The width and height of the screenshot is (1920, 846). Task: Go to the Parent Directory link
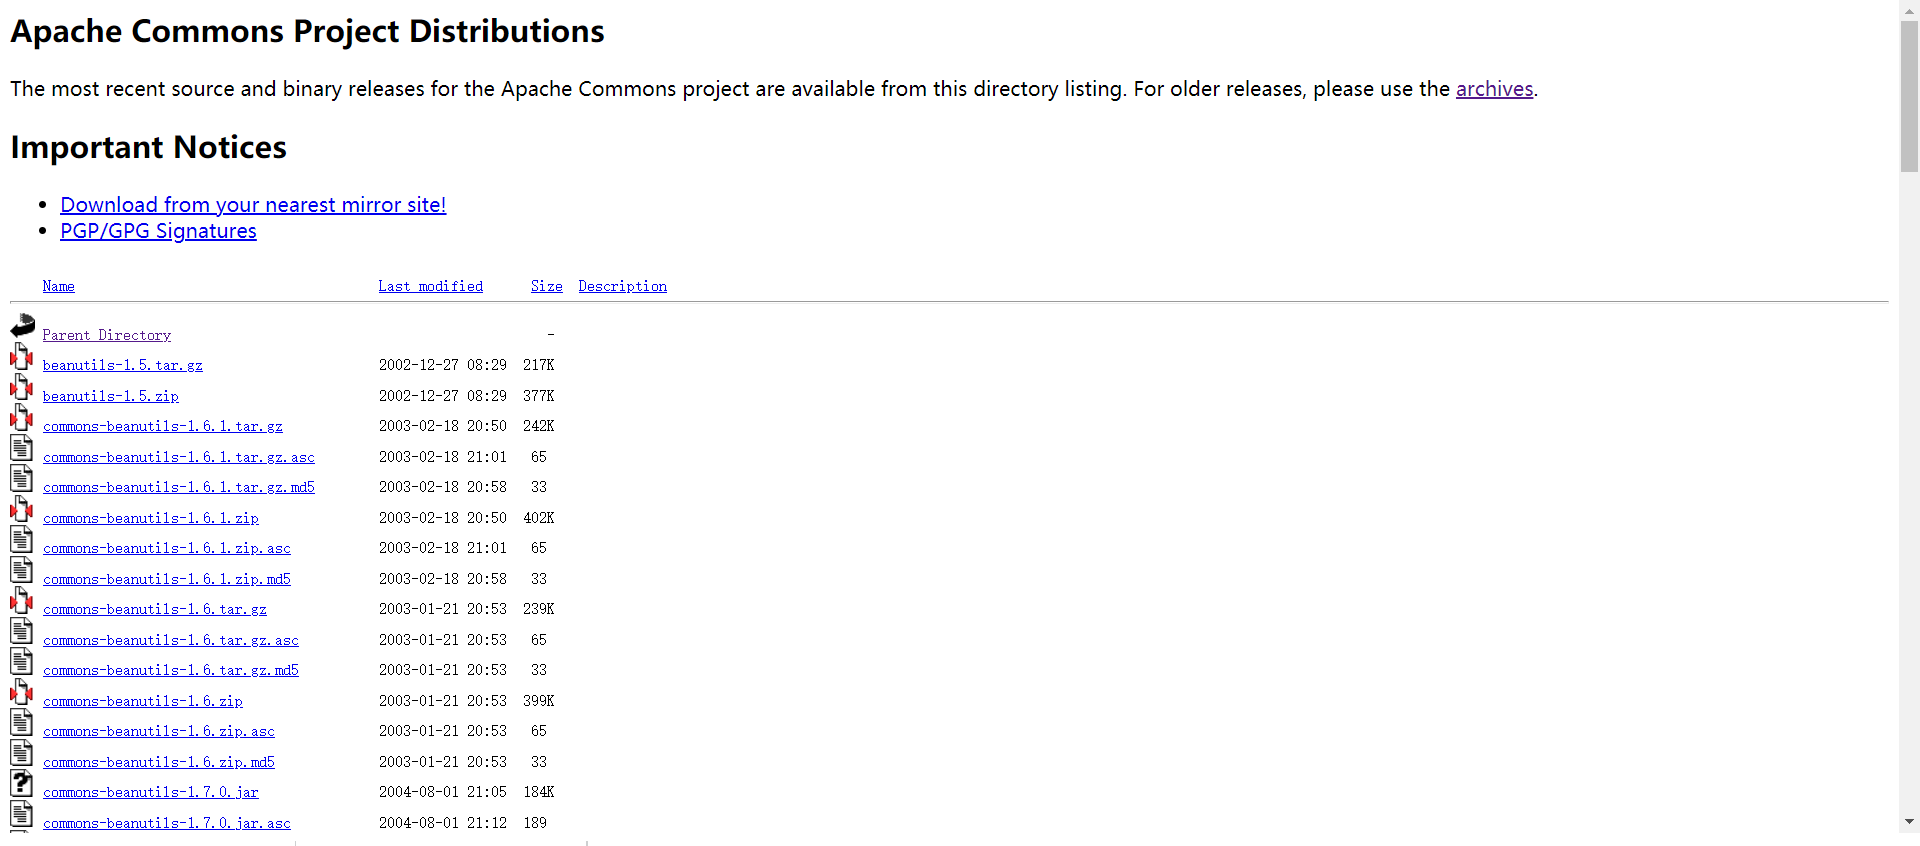click(x=107, y=336)
